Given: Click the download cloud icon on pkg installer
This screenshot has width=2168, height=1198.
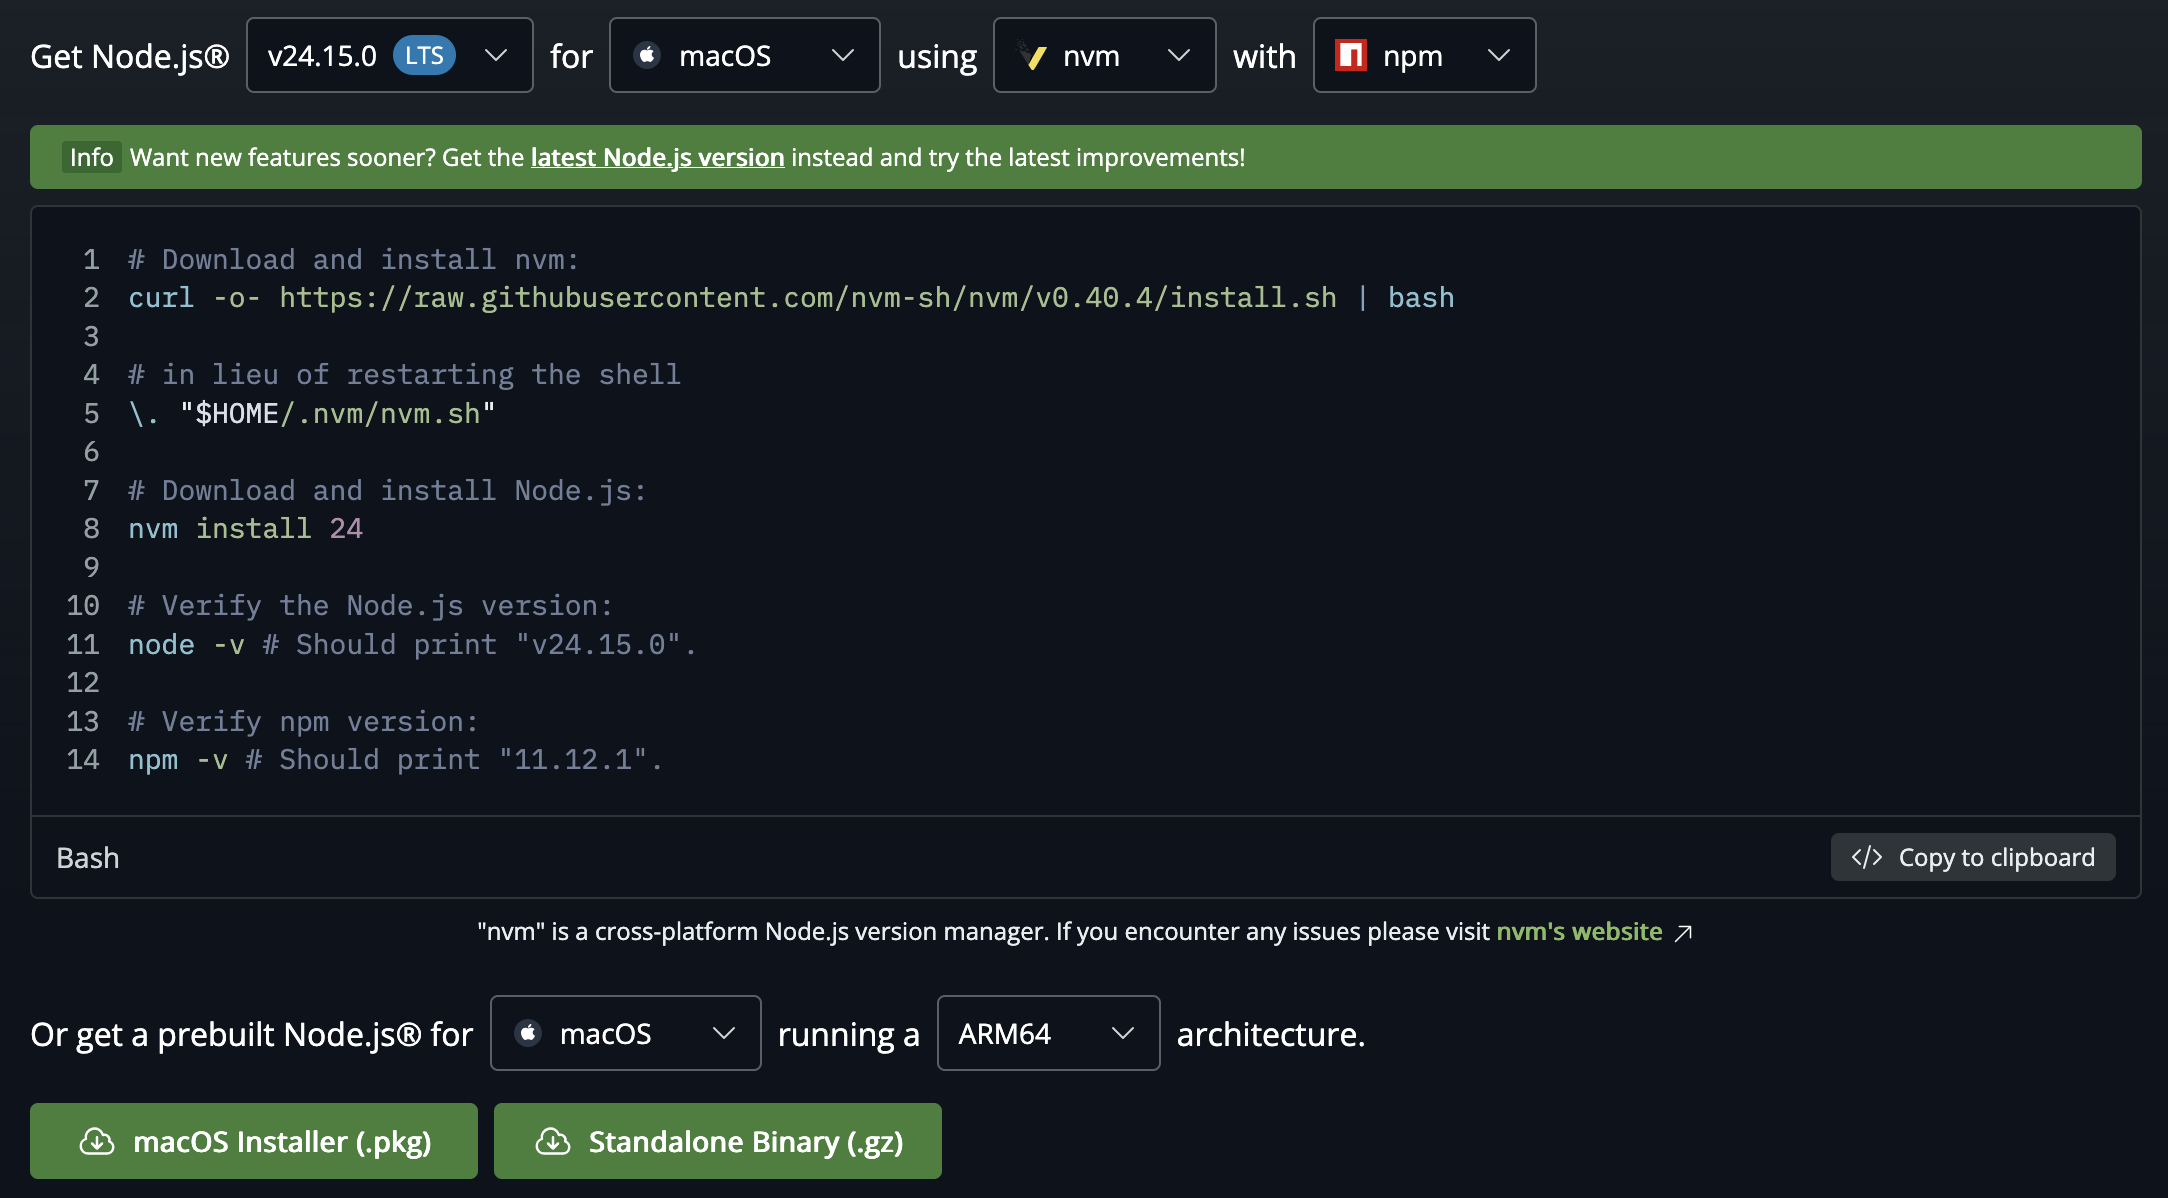Looking at the screenshot, I should pos(97,1141).
